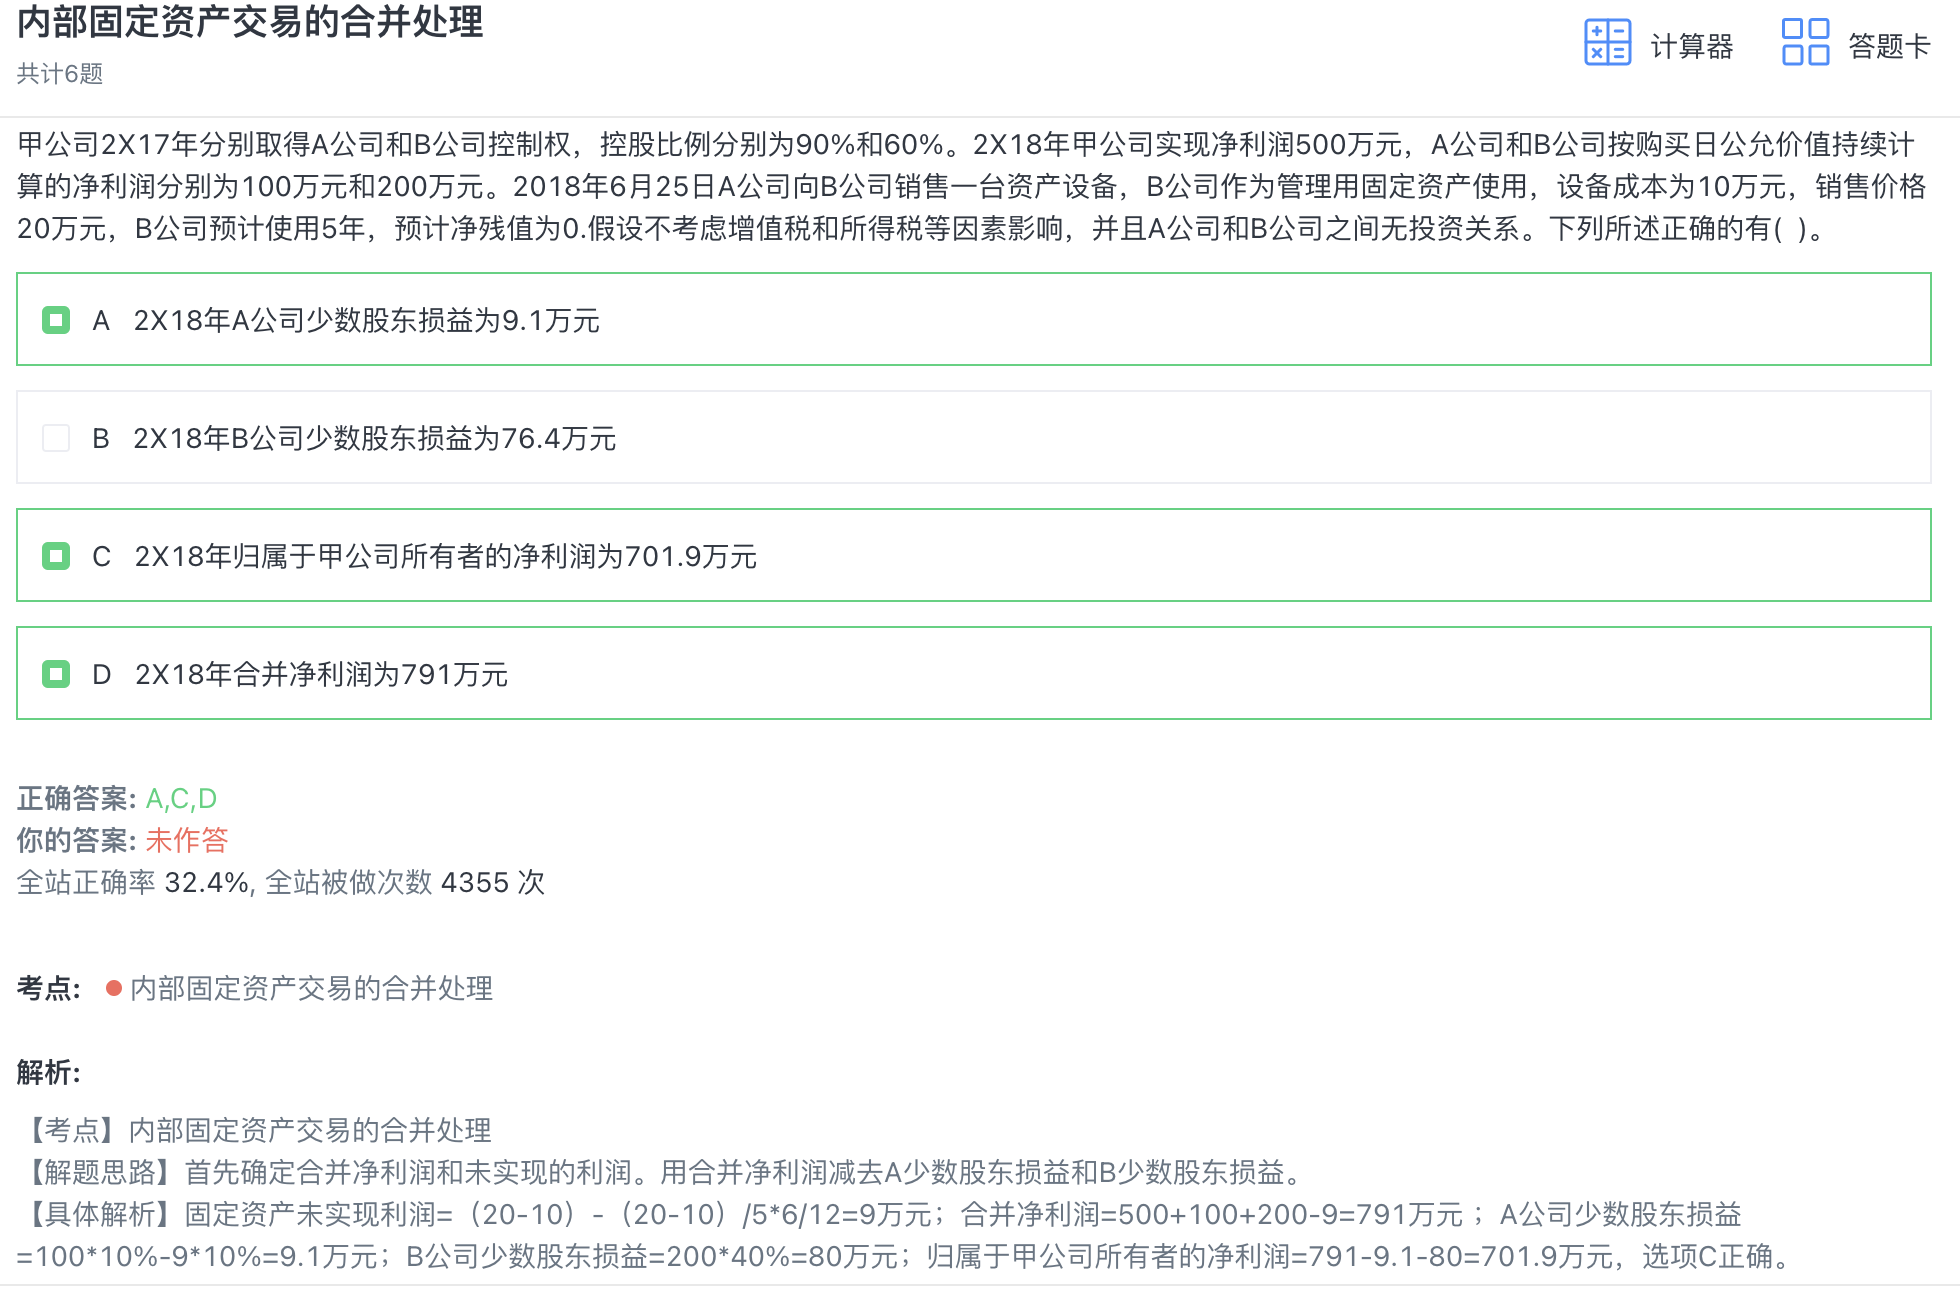This screenshot has width=1960, height=1304.
Task: Toggle checkbox for option A
Action: click(56, 320)
